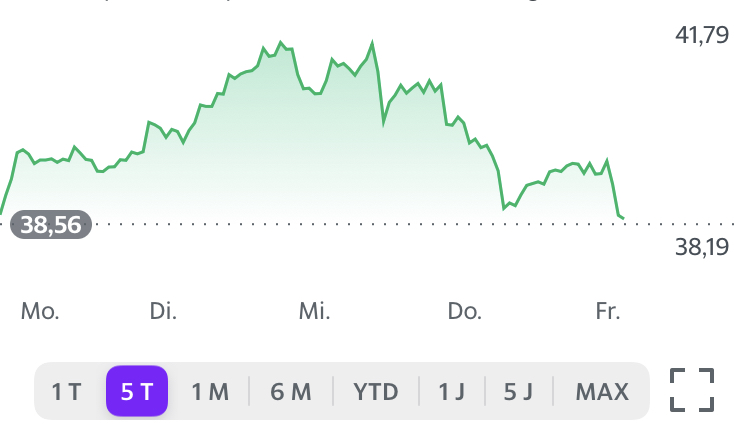Click the highlighted 5 T range tab
This screenshot has height=437, width=742.
pos(137,391)
